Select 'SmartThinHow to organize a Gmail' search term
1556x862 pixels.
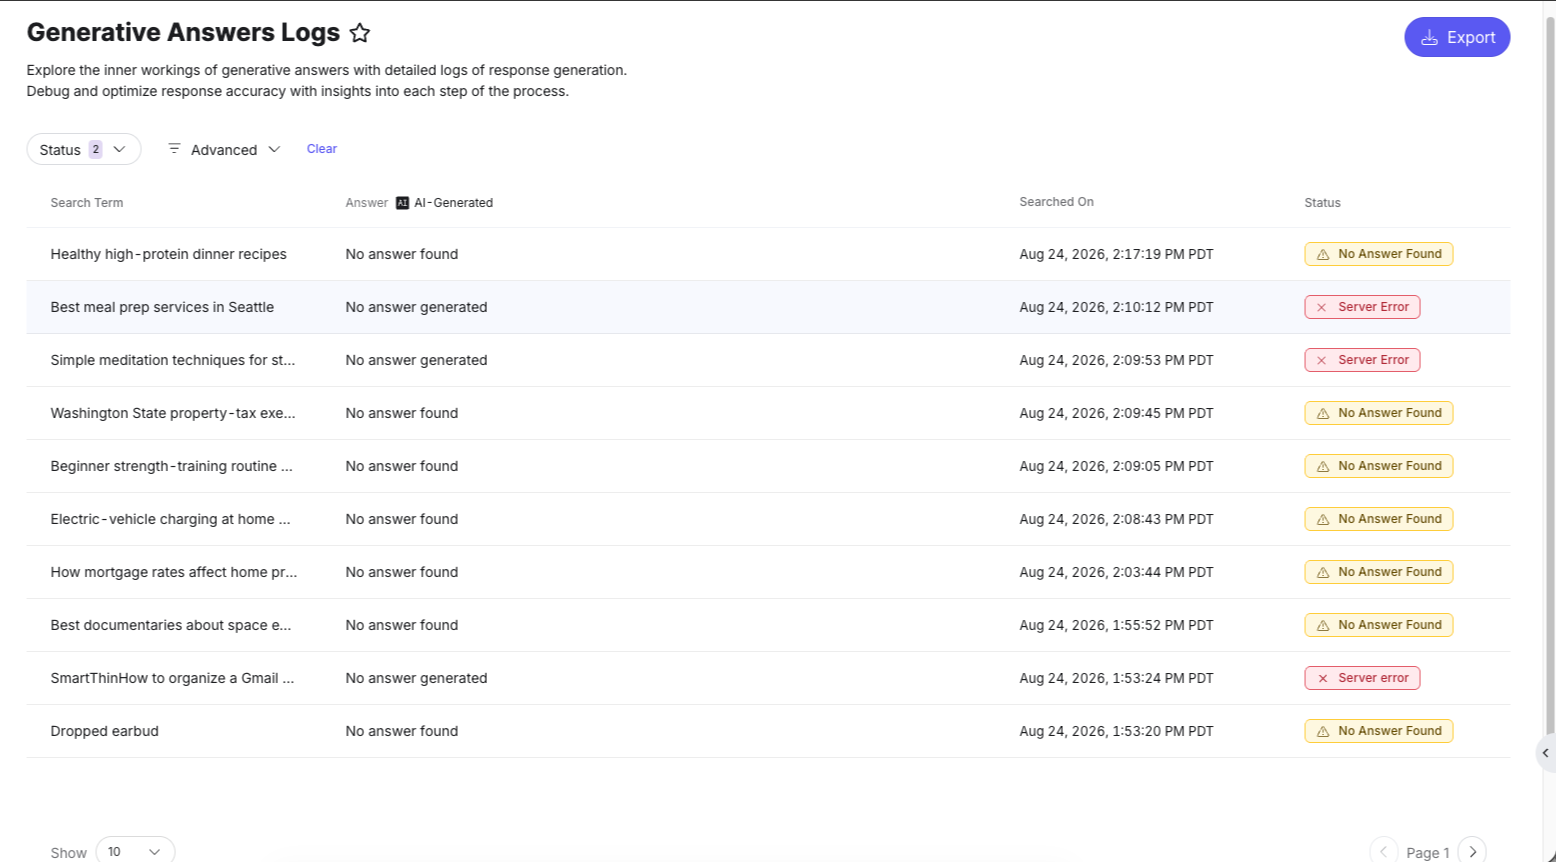[x=172, y=678]
